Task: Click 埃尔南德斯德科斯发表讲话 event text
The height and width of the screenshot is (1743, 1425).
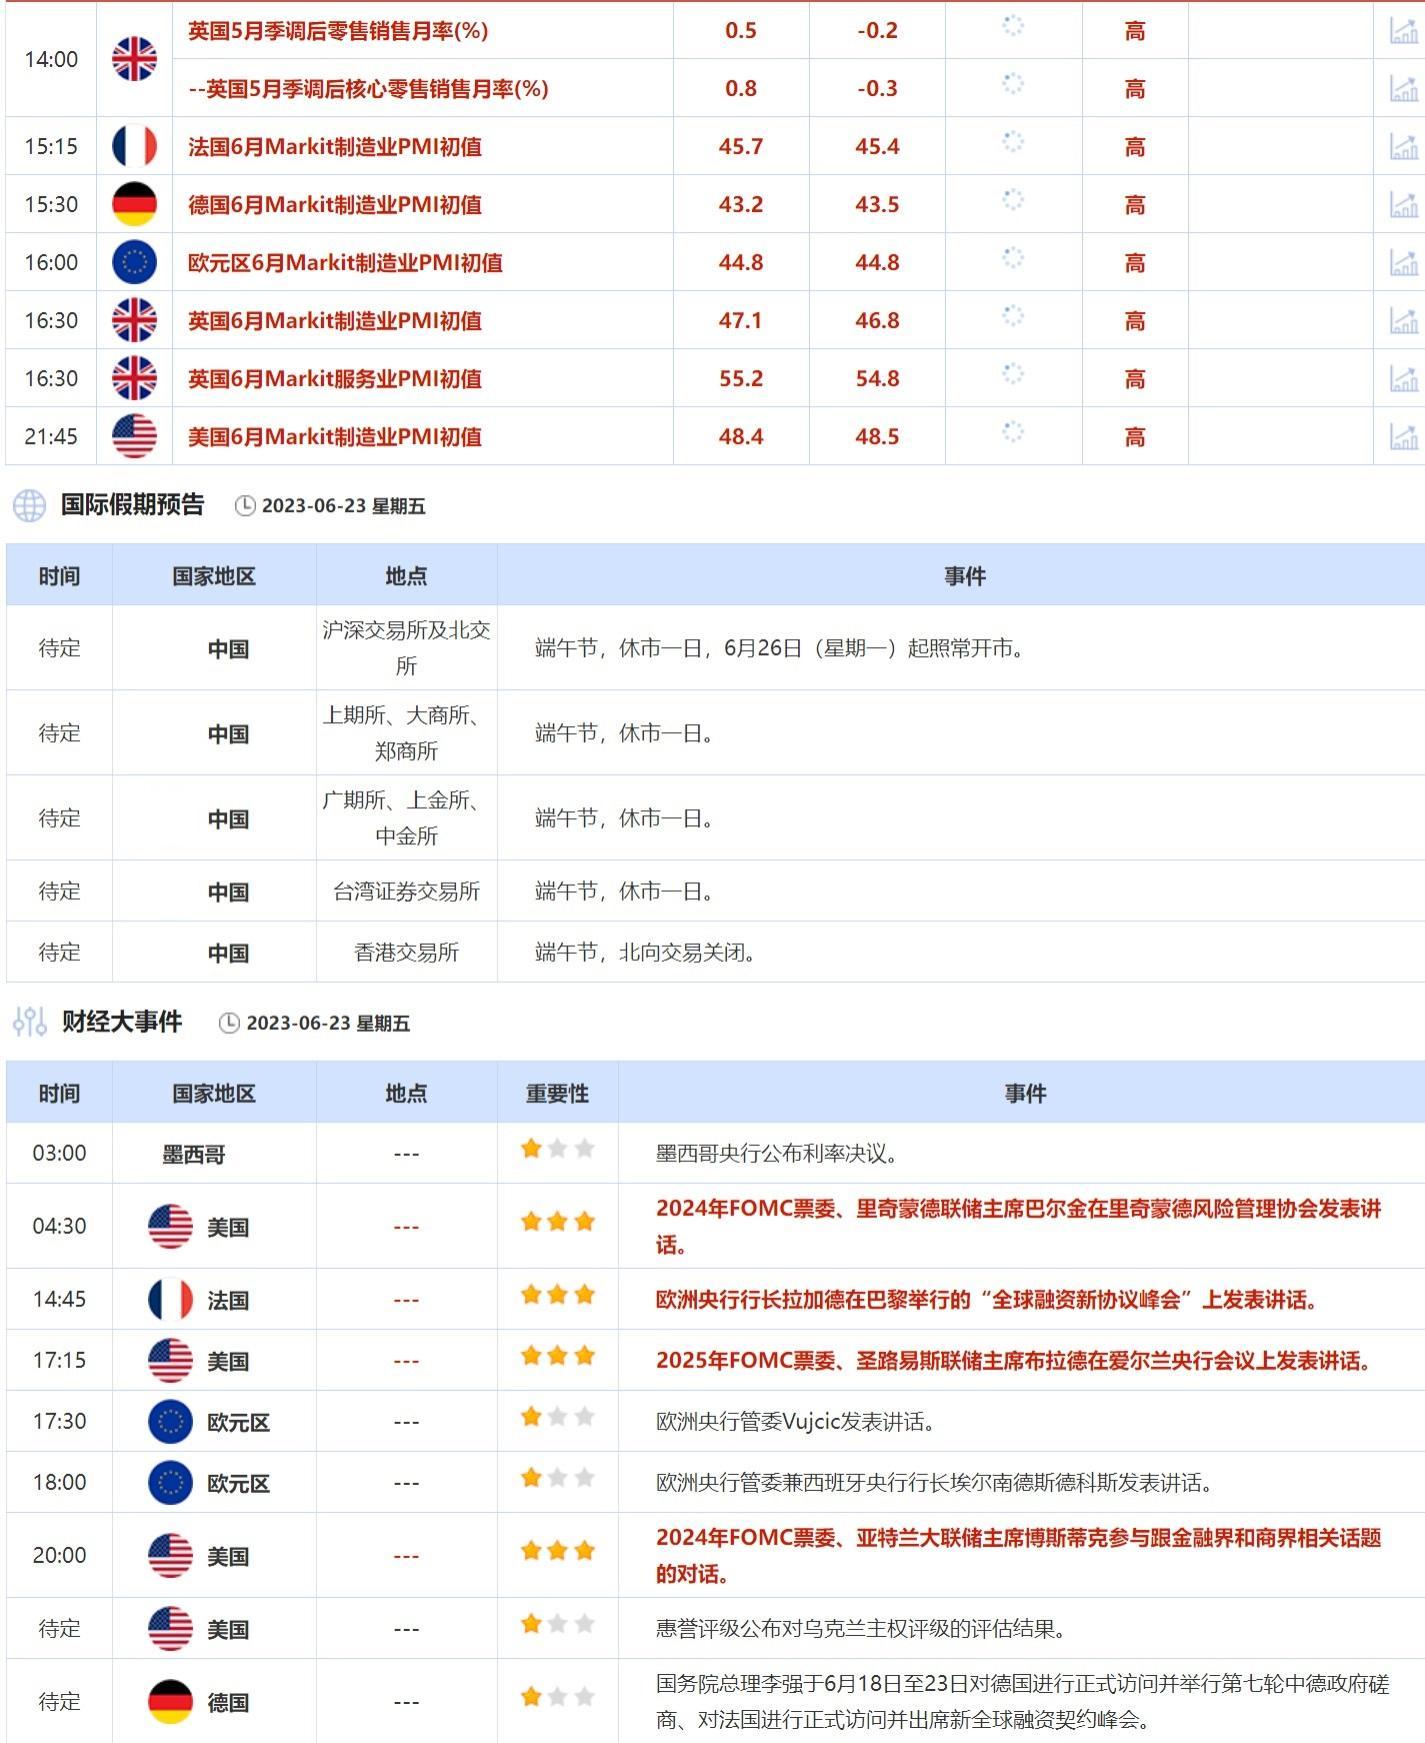Action: (x=935, y=1482)
